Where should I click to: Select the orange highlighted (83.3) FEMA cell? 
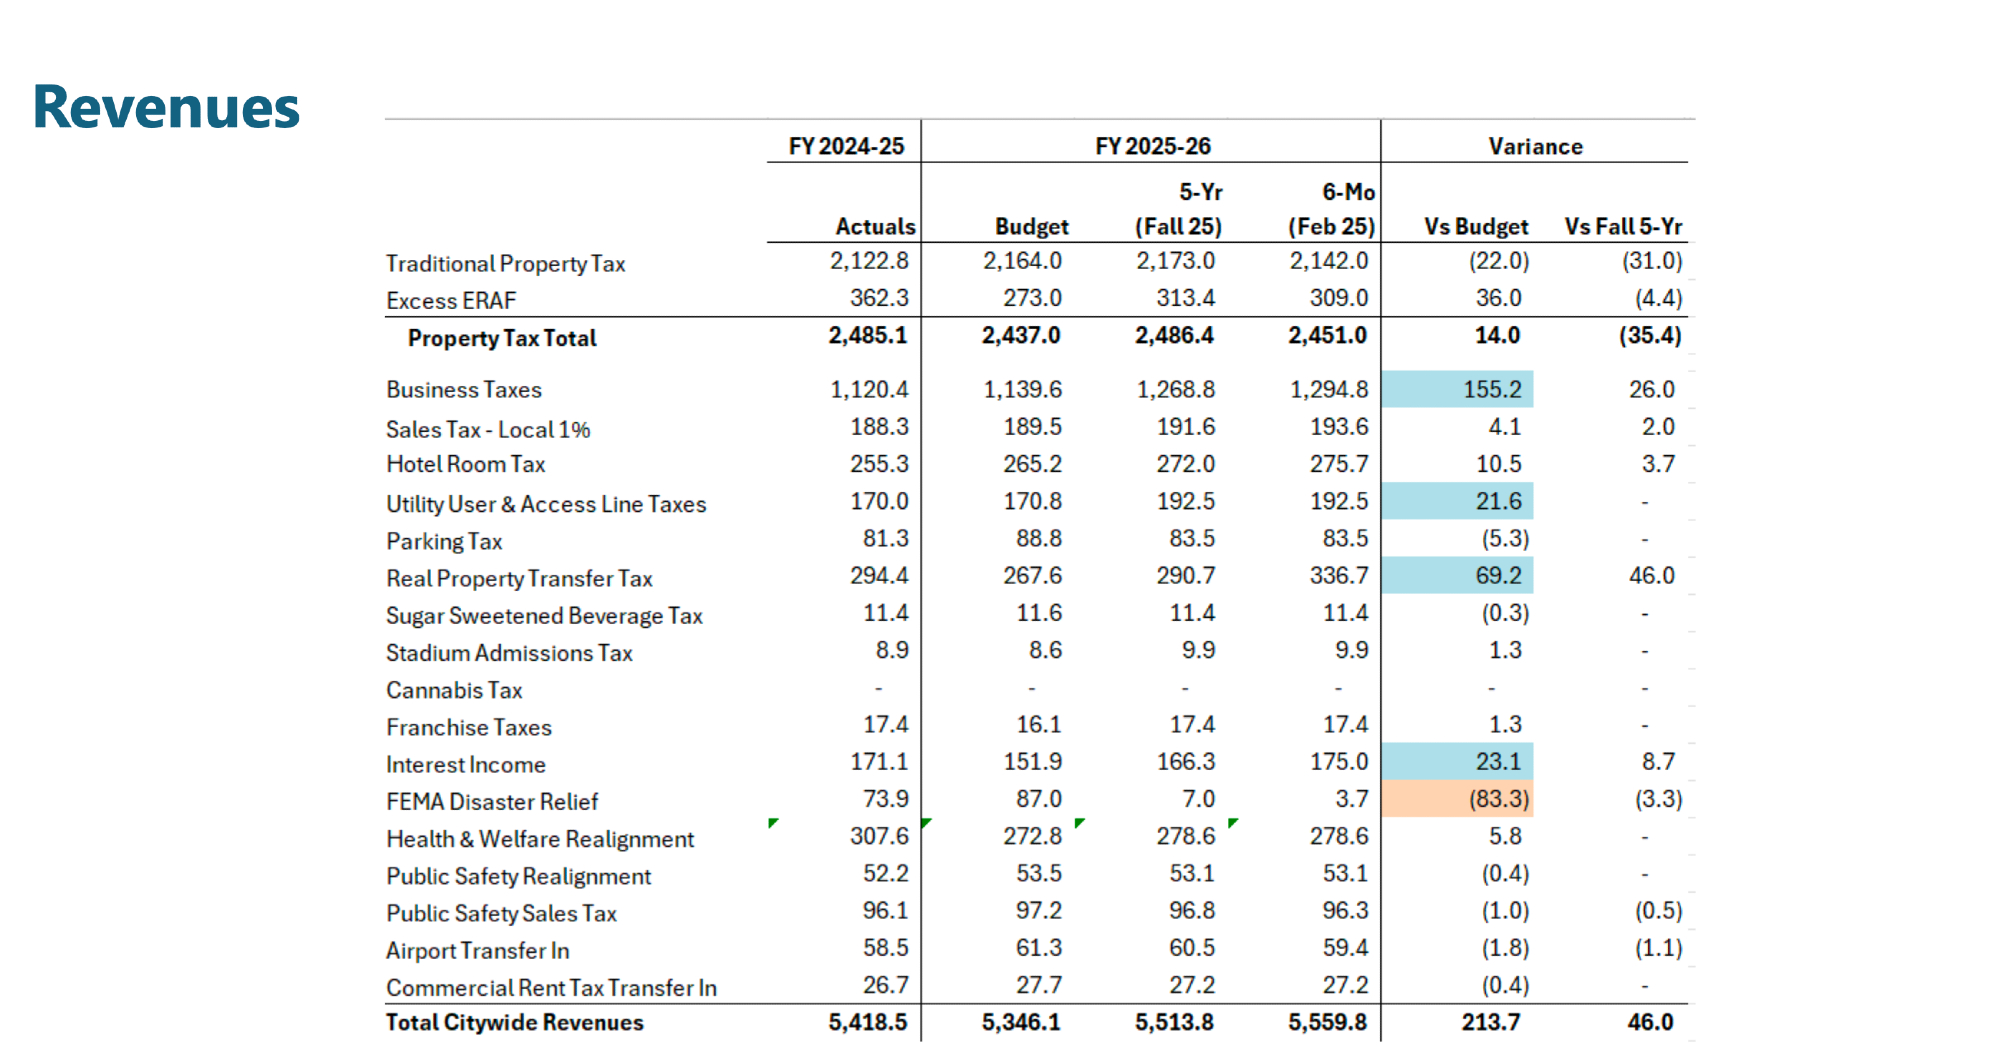[1458, 799]
